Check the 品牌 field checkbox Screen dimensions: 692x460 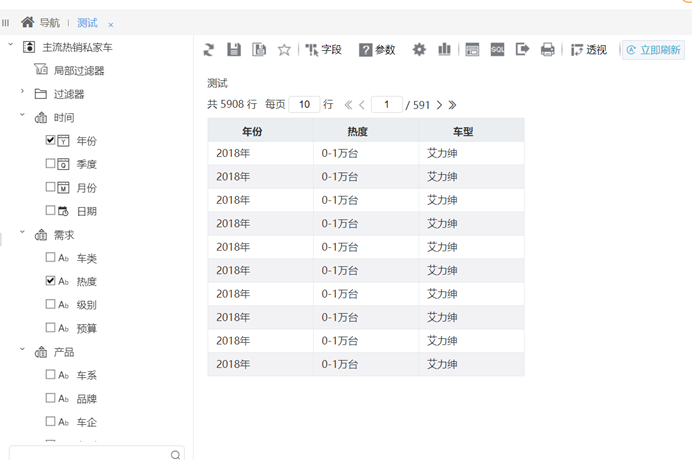50,398
